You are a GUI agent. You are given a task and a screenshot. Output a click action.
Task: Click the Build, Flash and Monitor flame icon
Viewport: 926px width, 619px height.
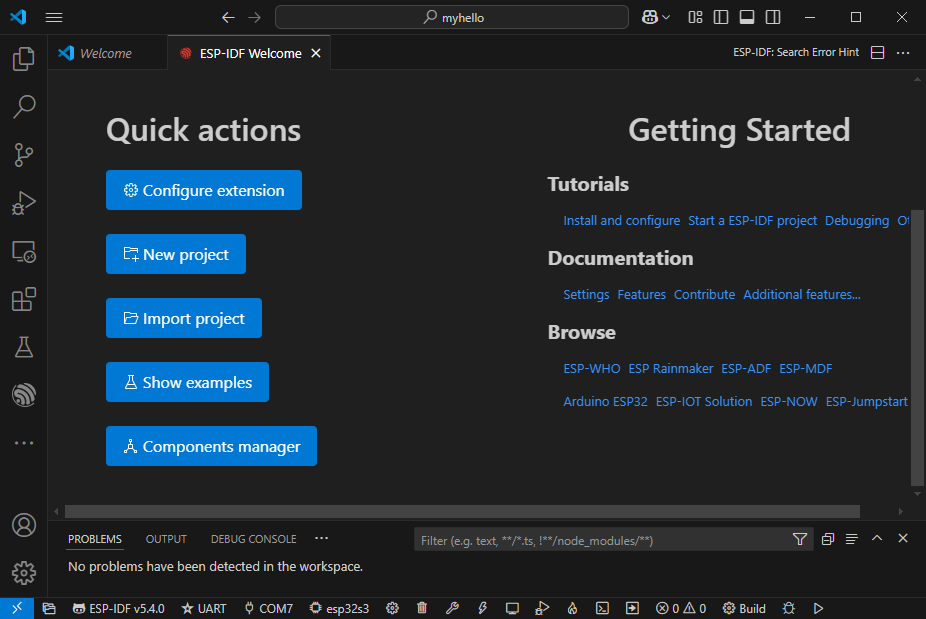point(572,608)
